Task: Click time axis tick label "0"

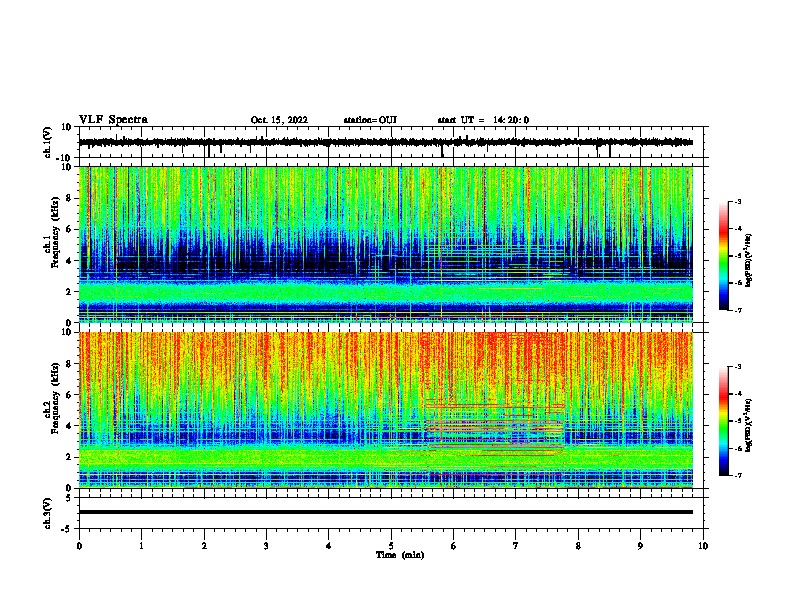Action: click(x=79, y=546)
